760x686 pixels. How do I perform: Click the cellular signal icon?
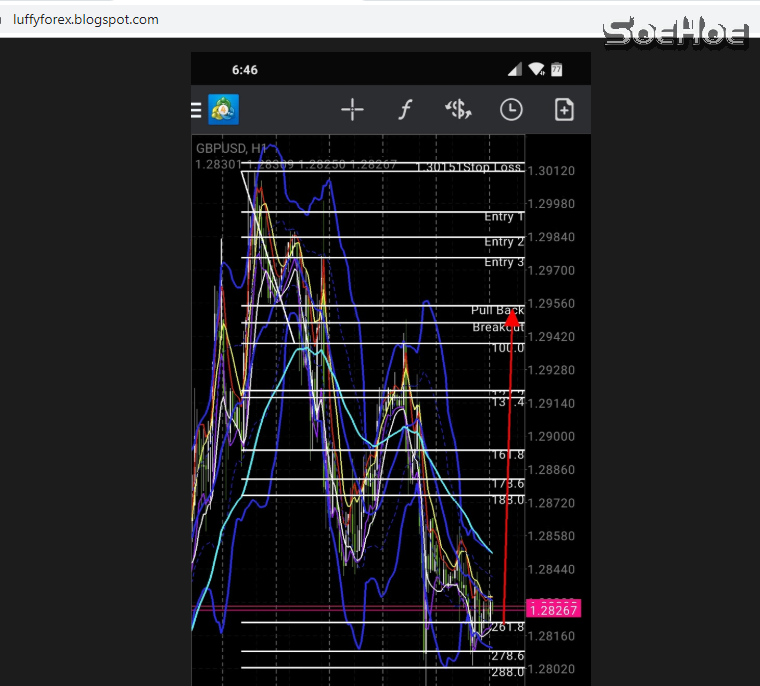[x=515, y=70]
